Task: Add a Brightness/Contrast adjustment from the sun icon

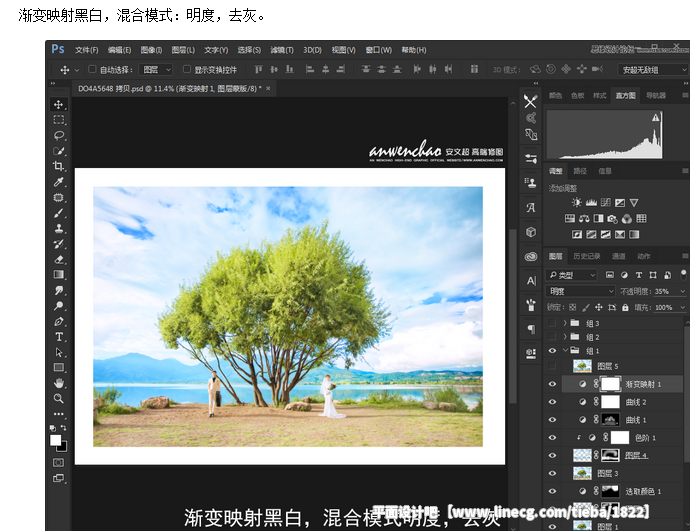Action: (x=576, y=202)
